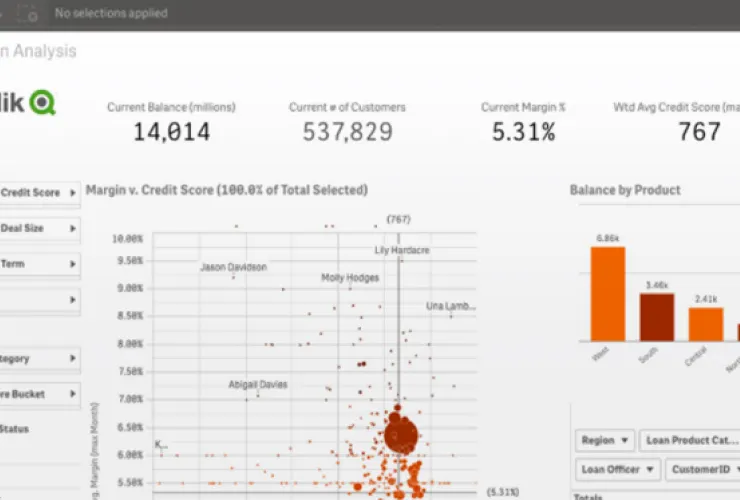This screenshot has height=500, width=740.
Task: Open the Loan Product Cat... dropdown
Action: tap(690, 440)
